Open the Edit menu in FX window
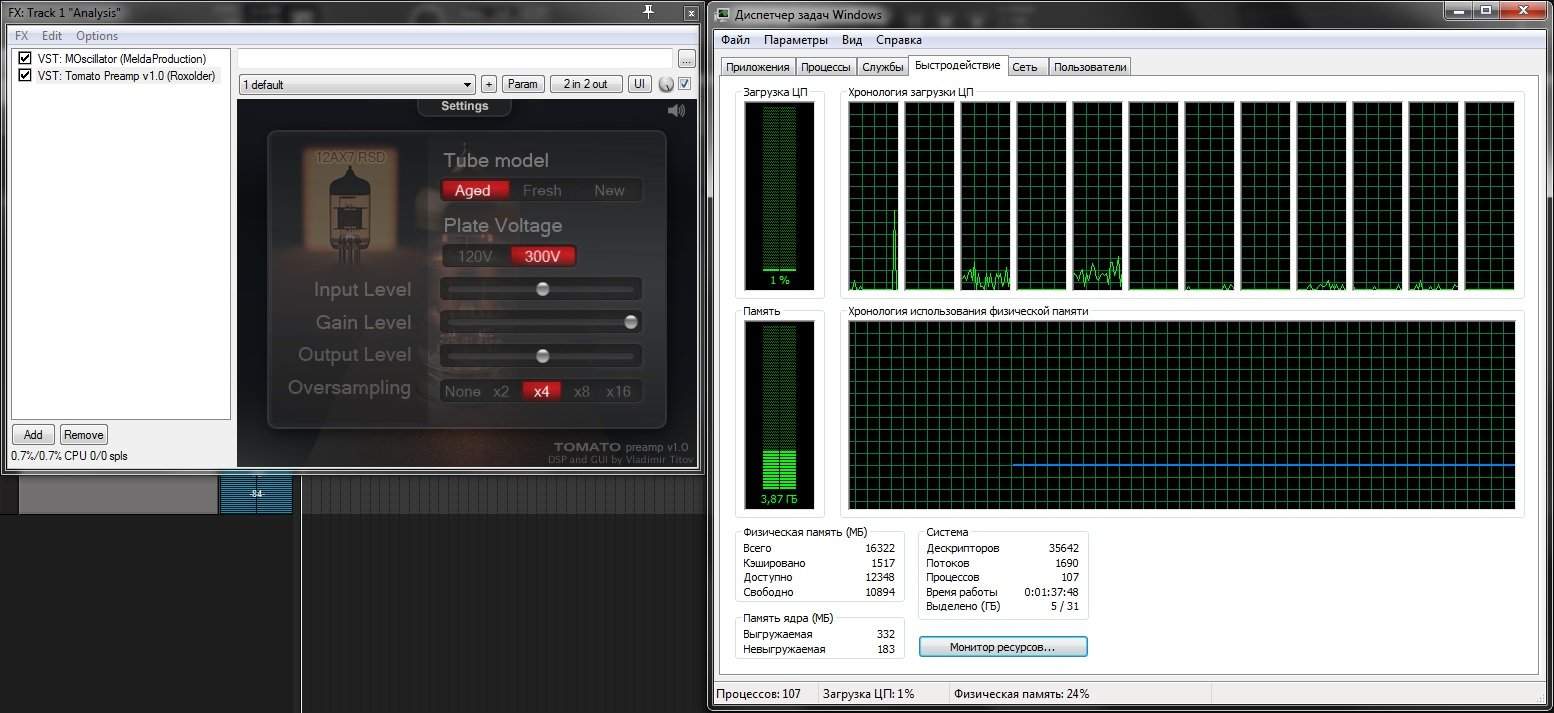The width and height of the screenshot is (1554, 713). (52, 36)
